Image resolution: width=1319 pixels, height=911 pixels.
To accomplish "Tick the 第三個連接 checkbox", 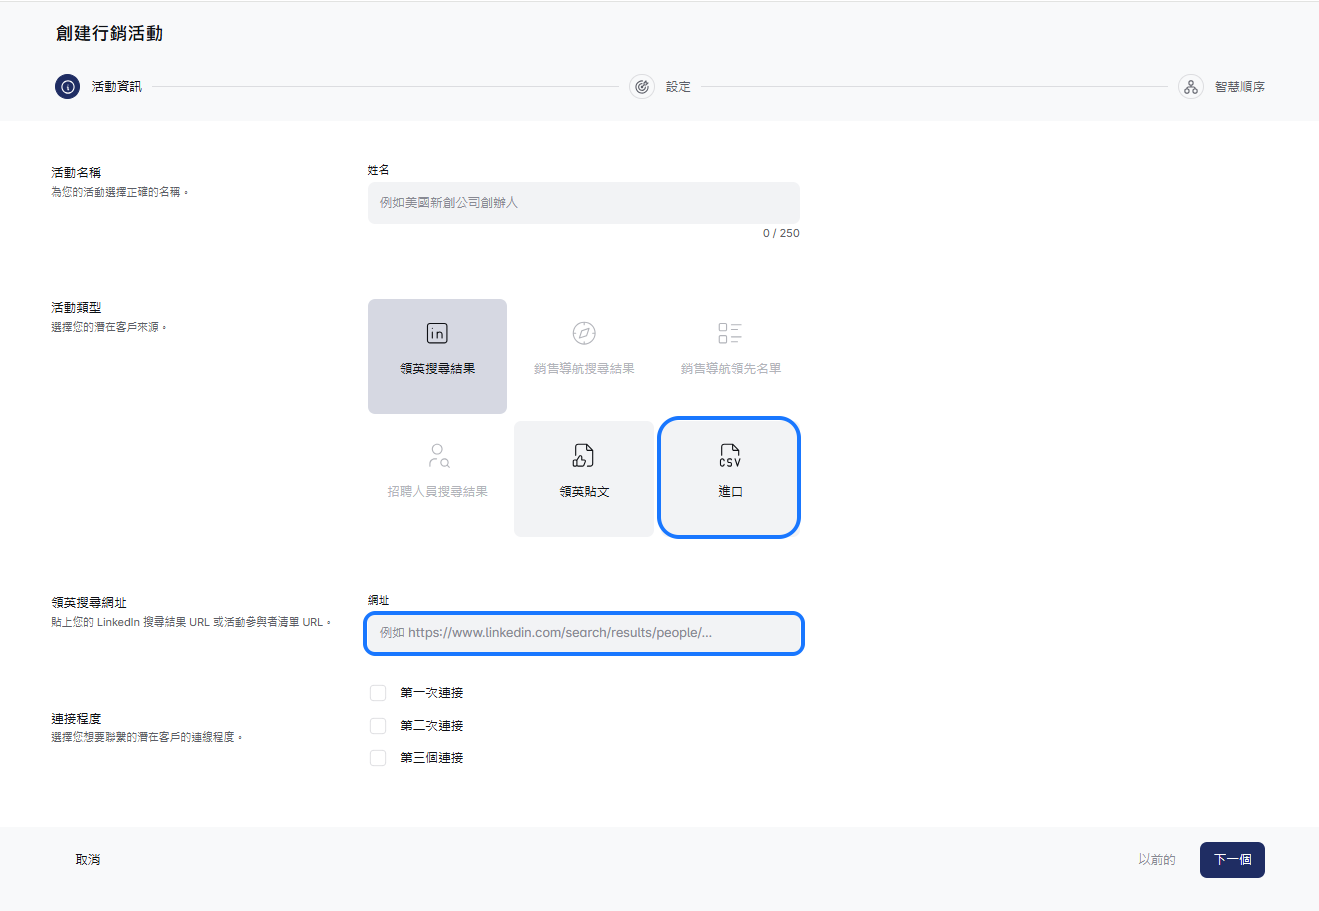I will click(378, 758).
